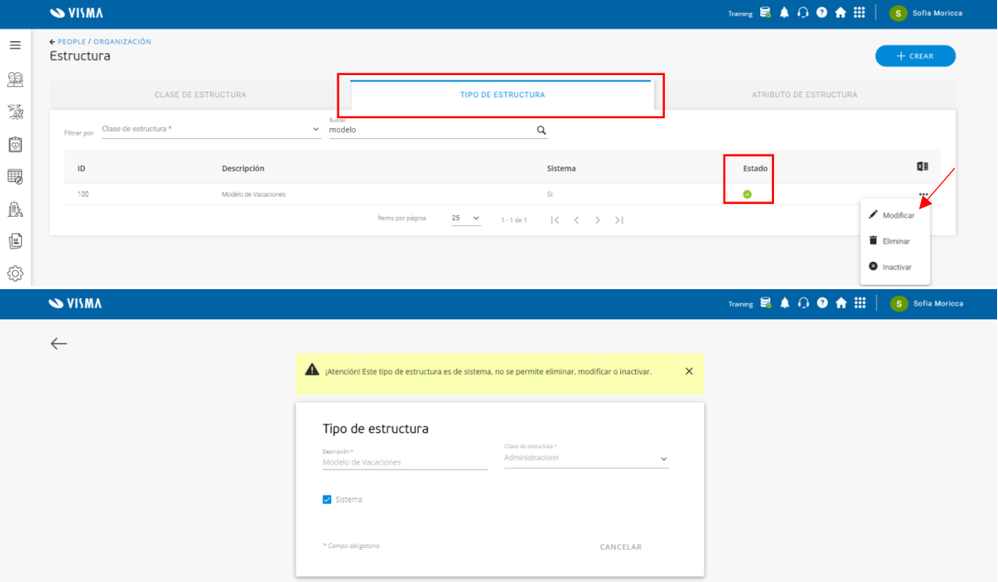Click the Sofia Moricca name in the Estructura screen header
Viewport: 998px width, 582px height.
[937, 13]
